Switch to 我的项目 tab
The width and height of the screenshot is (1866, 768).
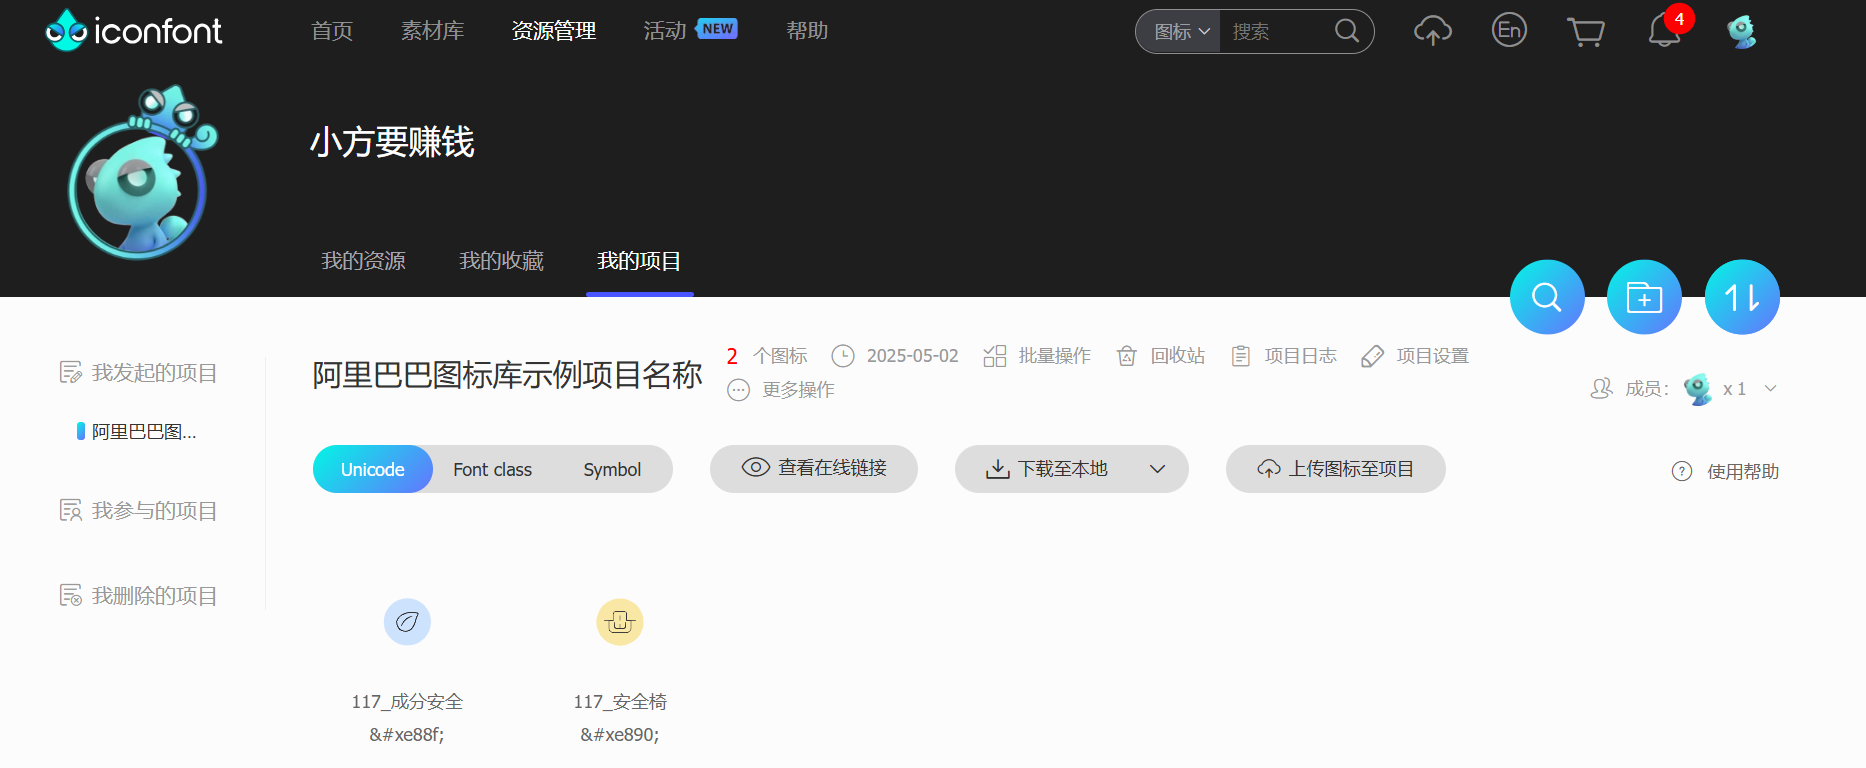click(639, 261)
